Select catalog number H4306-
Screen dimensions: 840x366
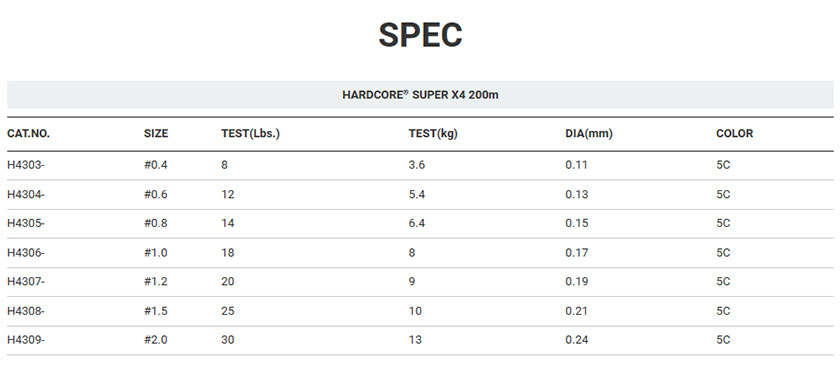(26, 252)
